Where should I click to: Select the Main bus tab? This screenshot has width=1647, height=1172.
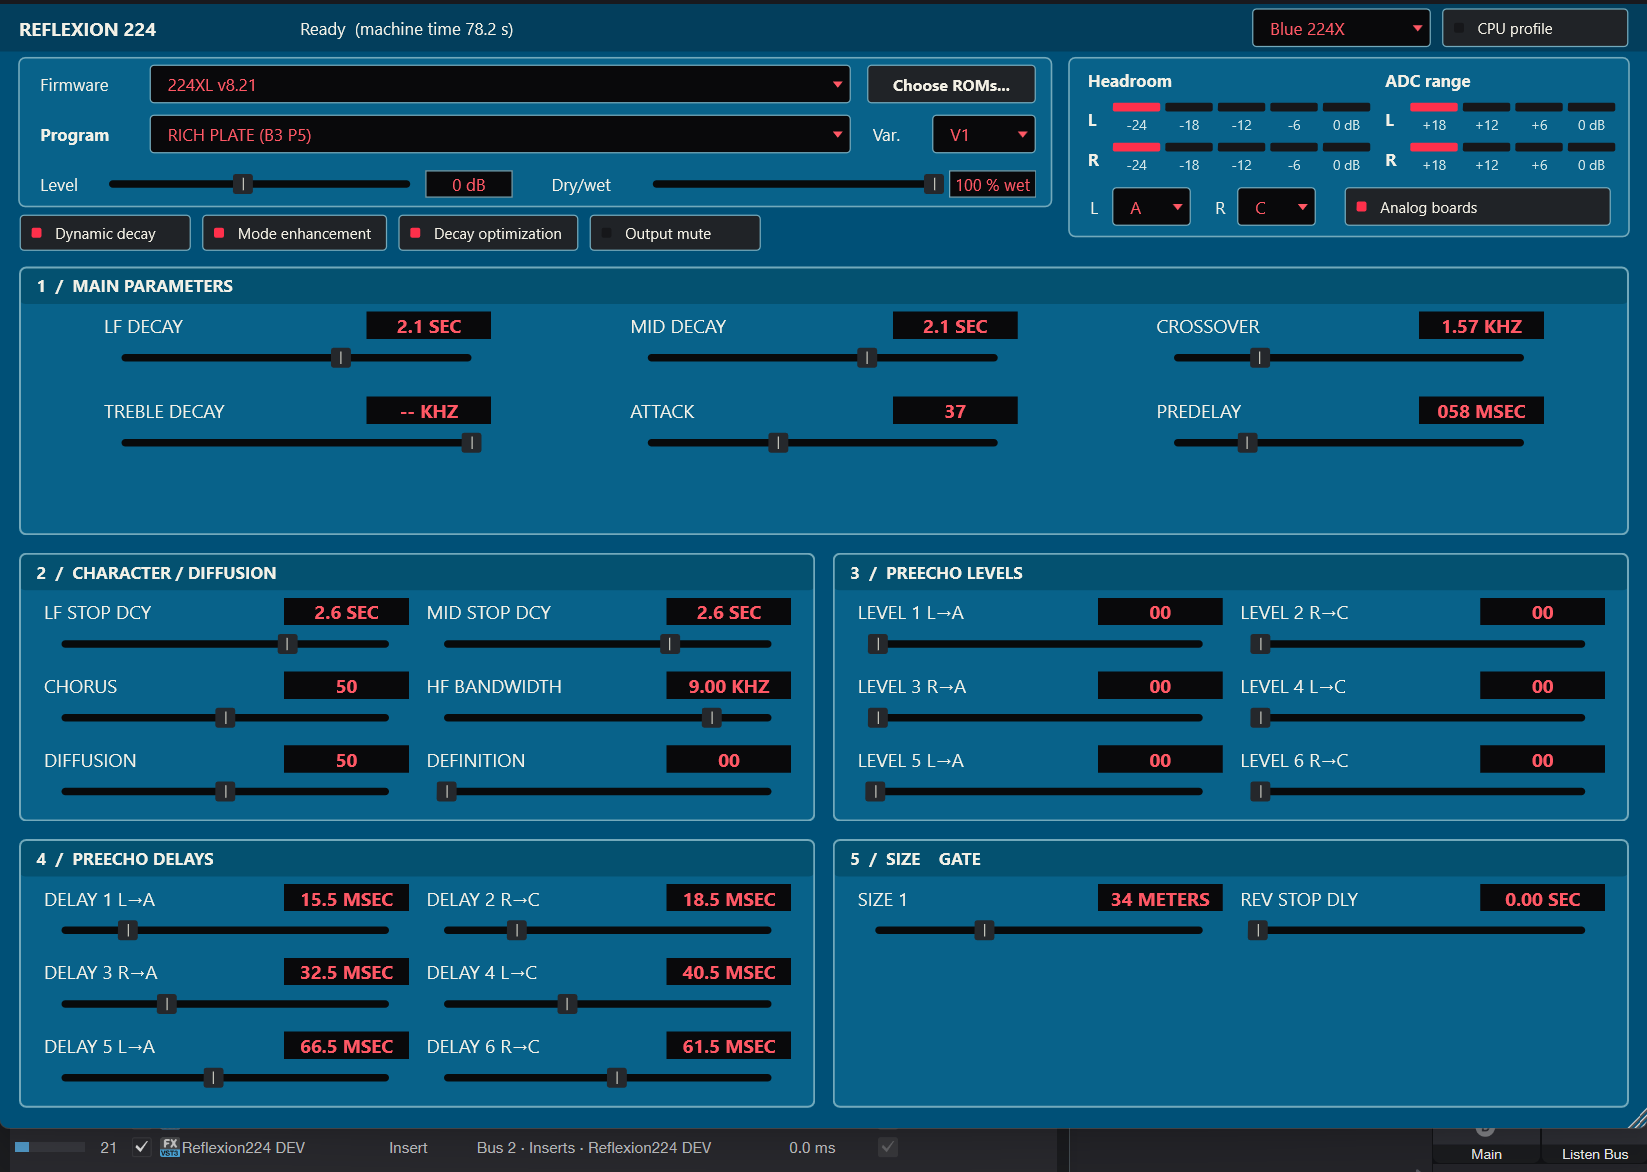1486,1154
